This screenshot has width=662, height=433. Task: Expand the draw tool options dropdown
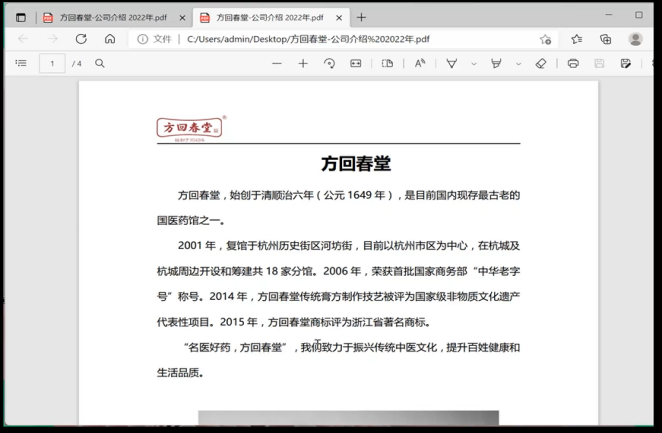pyautogui.click(x=474, y=63)
